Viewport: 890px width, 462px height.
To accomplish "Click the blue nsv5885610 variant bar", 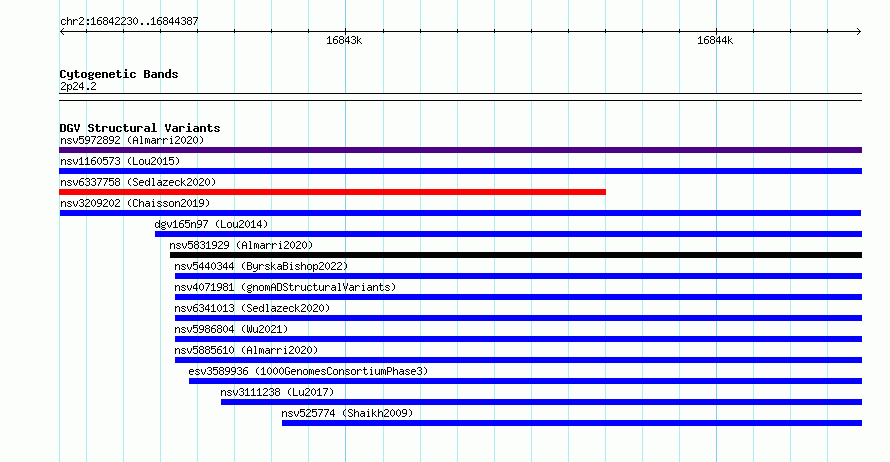I will pos(518,360).
